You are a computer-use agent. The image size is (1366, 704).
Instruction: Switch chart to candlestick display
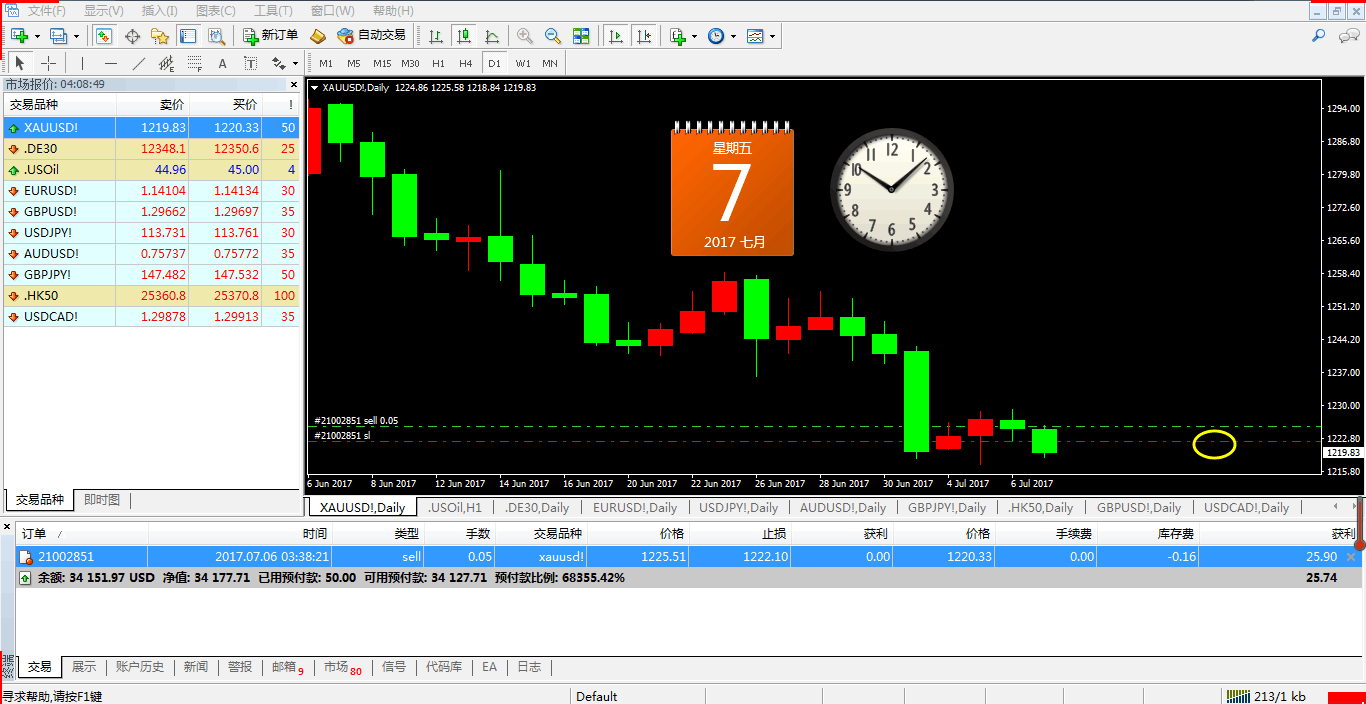tap(464, 36)
